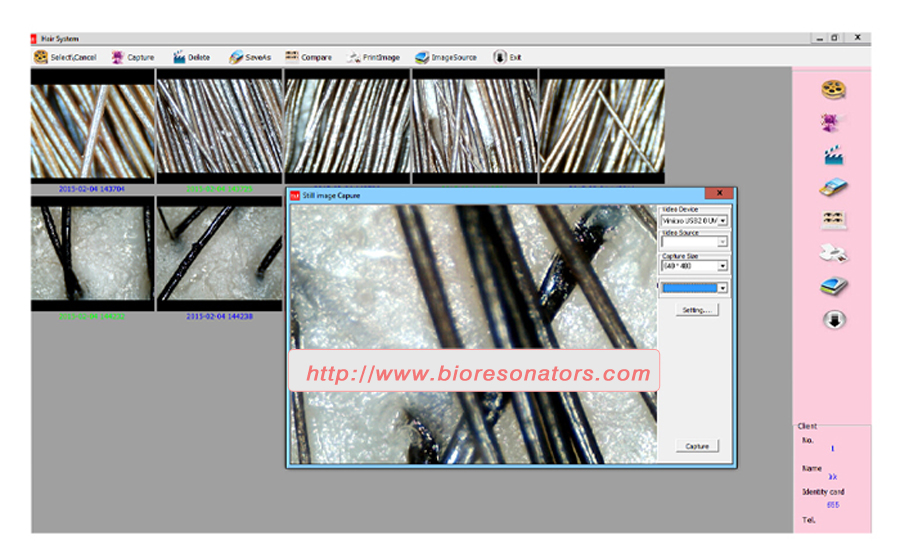
Task: Minimize the Hair System window
Action: 820,38
